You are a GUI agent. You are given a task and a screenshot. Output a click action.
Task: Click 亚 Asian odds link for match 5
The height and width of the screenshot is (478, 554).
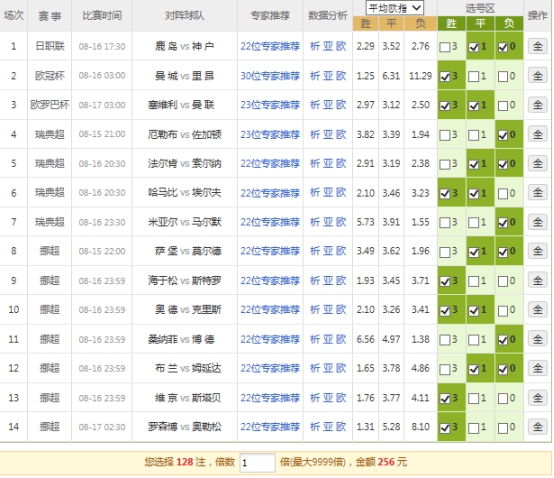tap(328, 164)
